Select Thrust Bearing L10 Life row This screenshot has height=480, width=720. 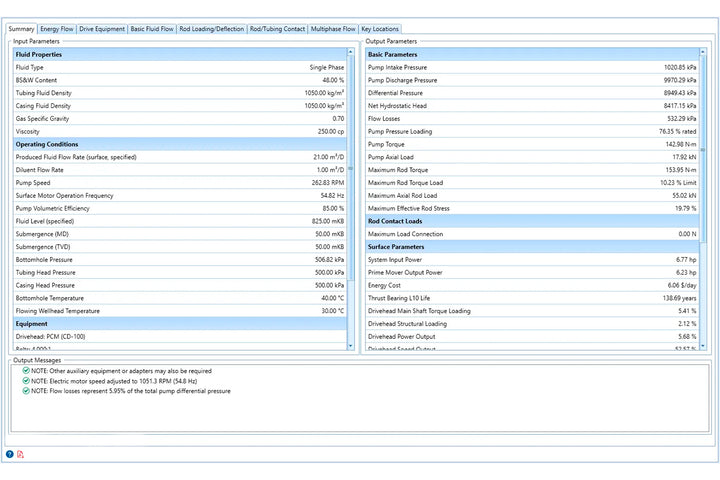click(x=532, y=298)
